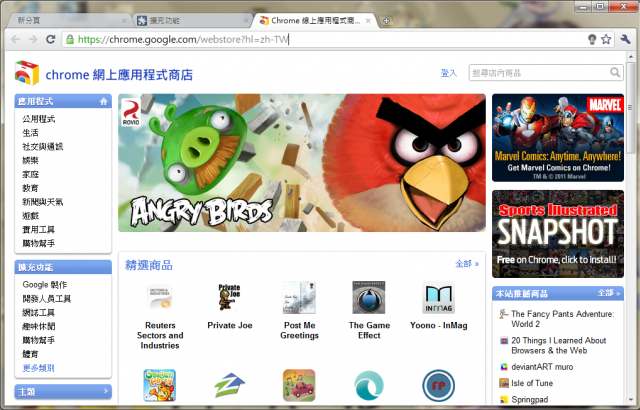
Task: Open the Springpad recommended link
Action: [529, 399]
